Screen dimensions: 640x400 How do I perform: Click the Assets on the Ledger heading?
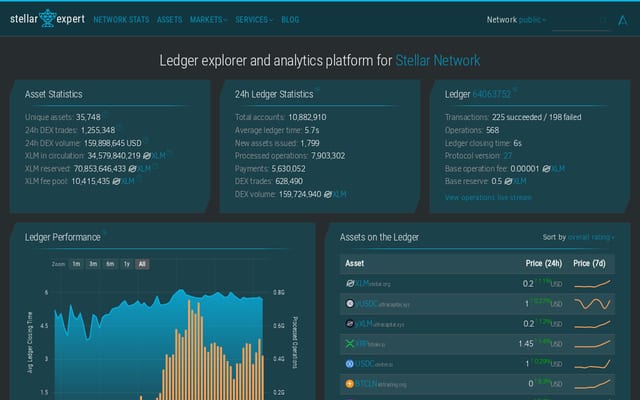pyautogui.click(x=379, y=238)
